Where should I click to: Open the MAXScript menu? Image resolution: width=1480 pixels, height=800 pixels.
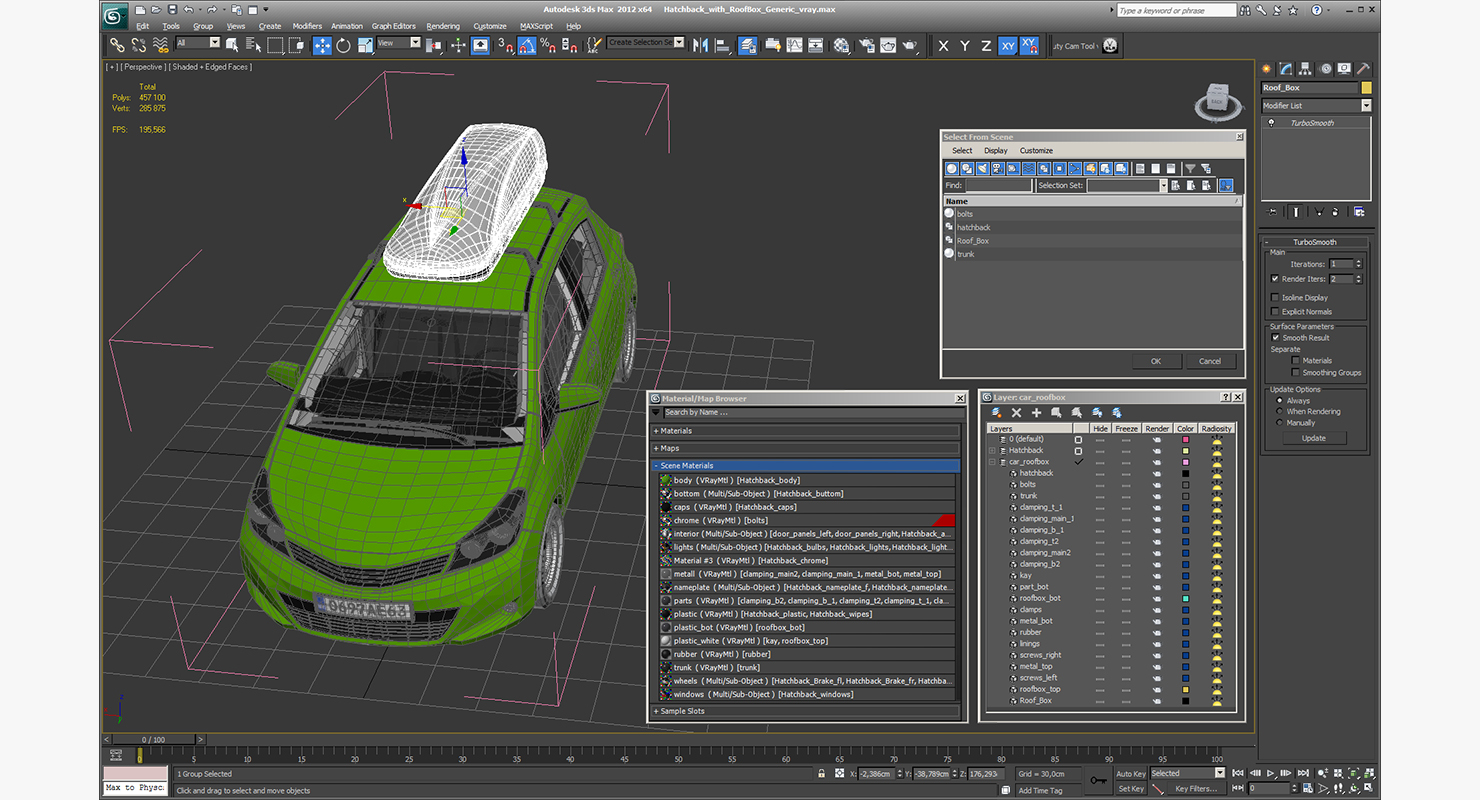536,26
